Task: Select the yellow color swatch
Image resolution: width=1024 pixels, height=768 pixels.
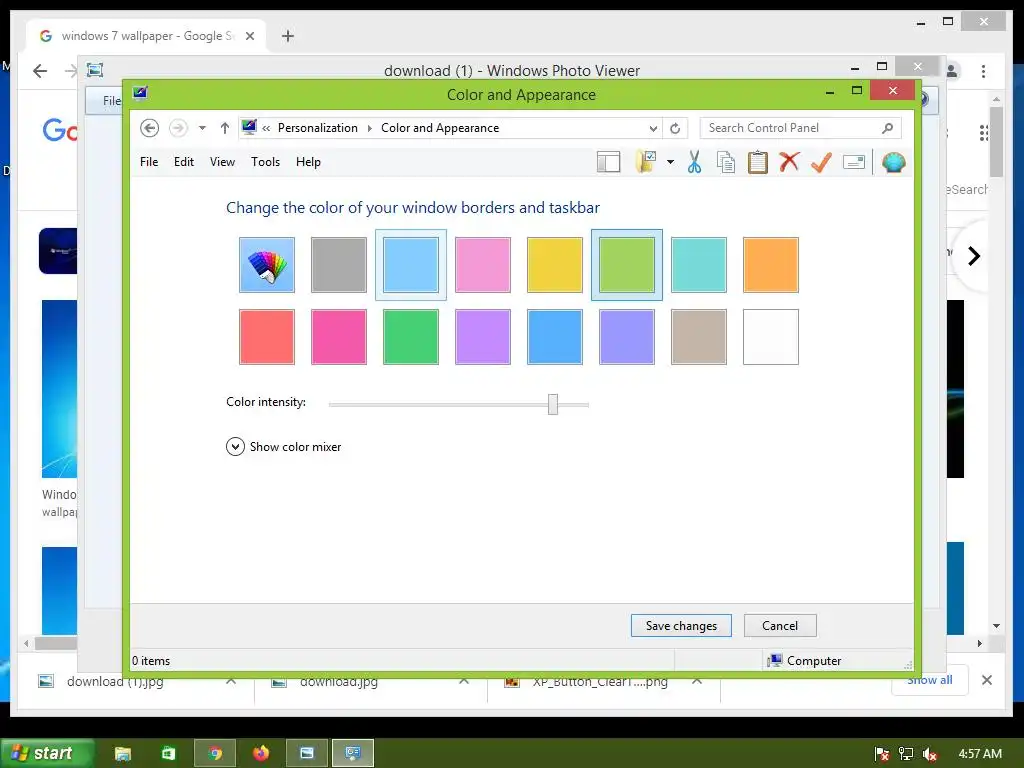Action: [554, 264]
